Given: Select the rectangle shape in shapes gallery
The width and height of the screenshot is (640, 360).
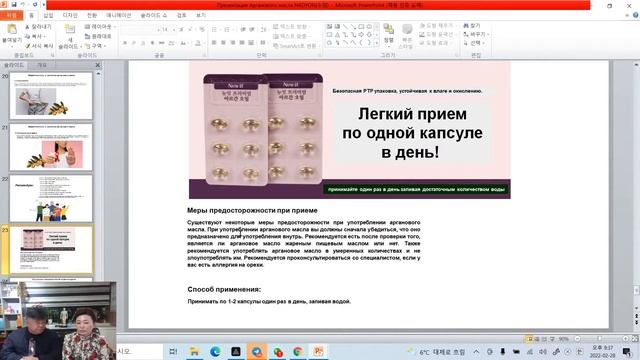Looking at the screenshot, I should (361, 27).
